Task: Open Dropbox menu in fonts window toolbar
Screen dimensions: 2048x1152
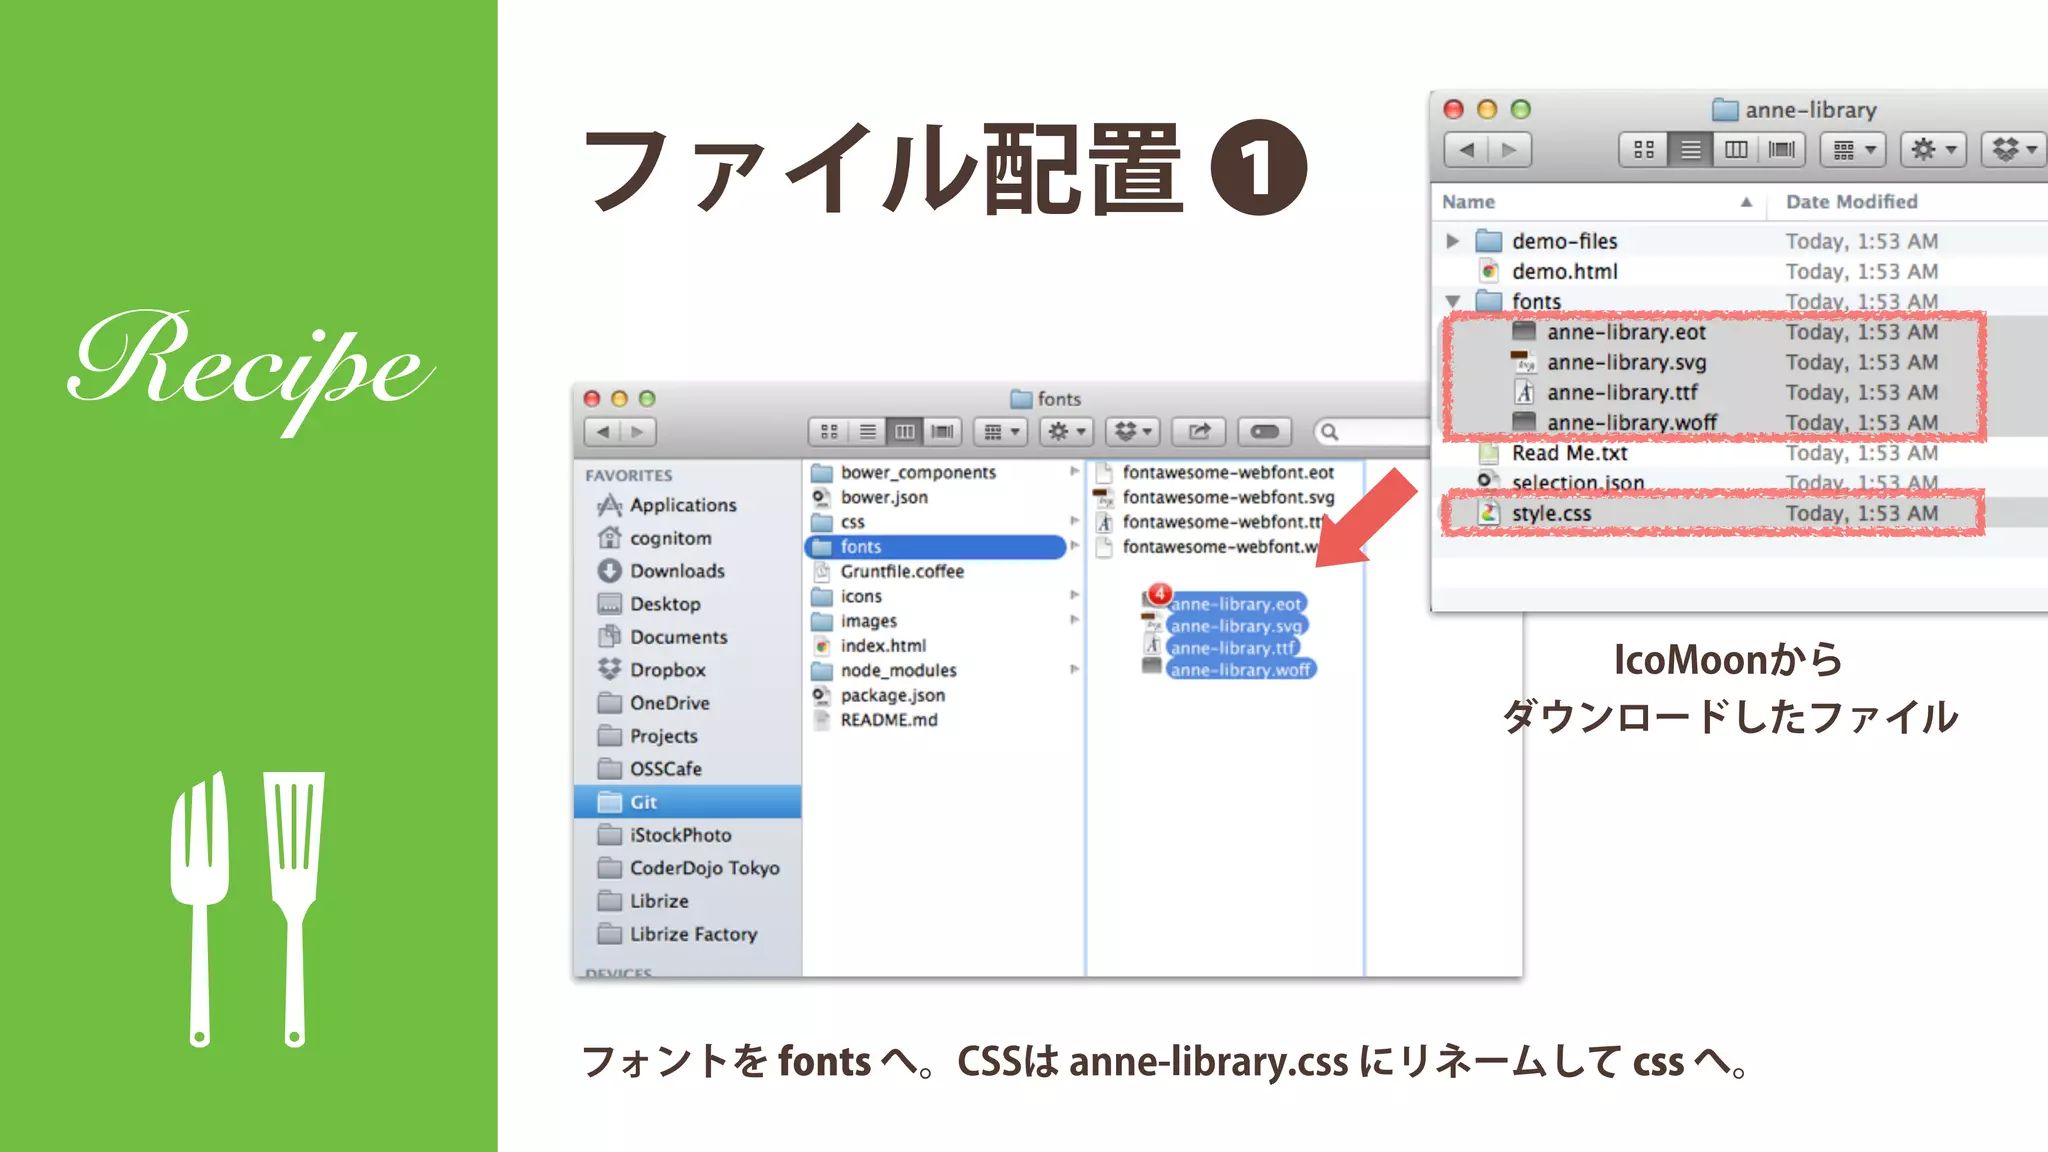Action: [1132, 432]
